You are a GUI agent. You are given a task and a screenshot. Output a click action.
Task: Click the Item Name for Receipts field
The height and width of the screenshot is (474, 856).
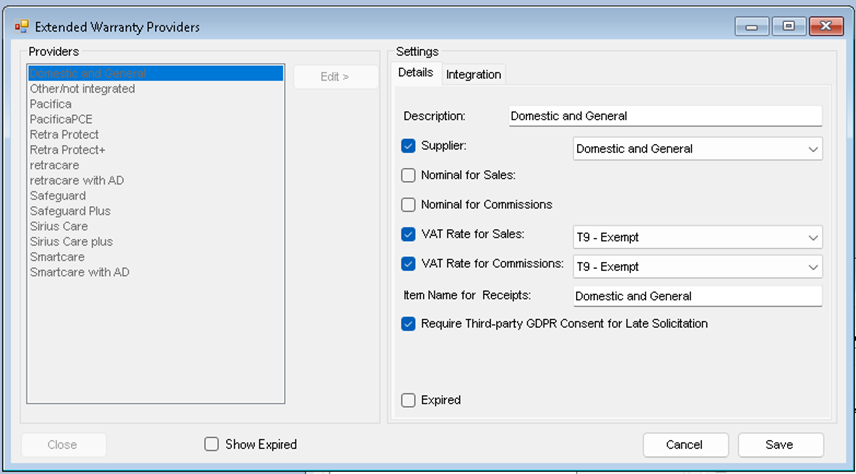point(698,296)
